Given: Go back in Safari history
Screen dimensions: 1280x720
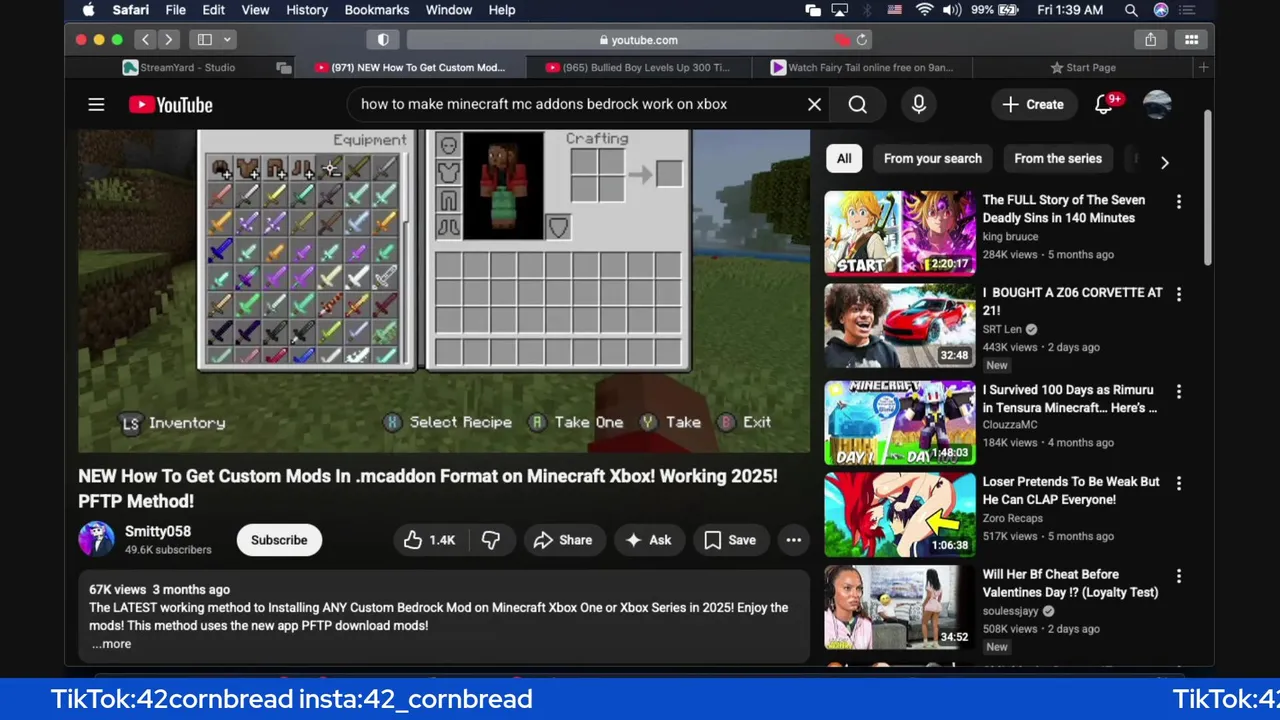Looking at the screenshot, I should coord(146,40).
